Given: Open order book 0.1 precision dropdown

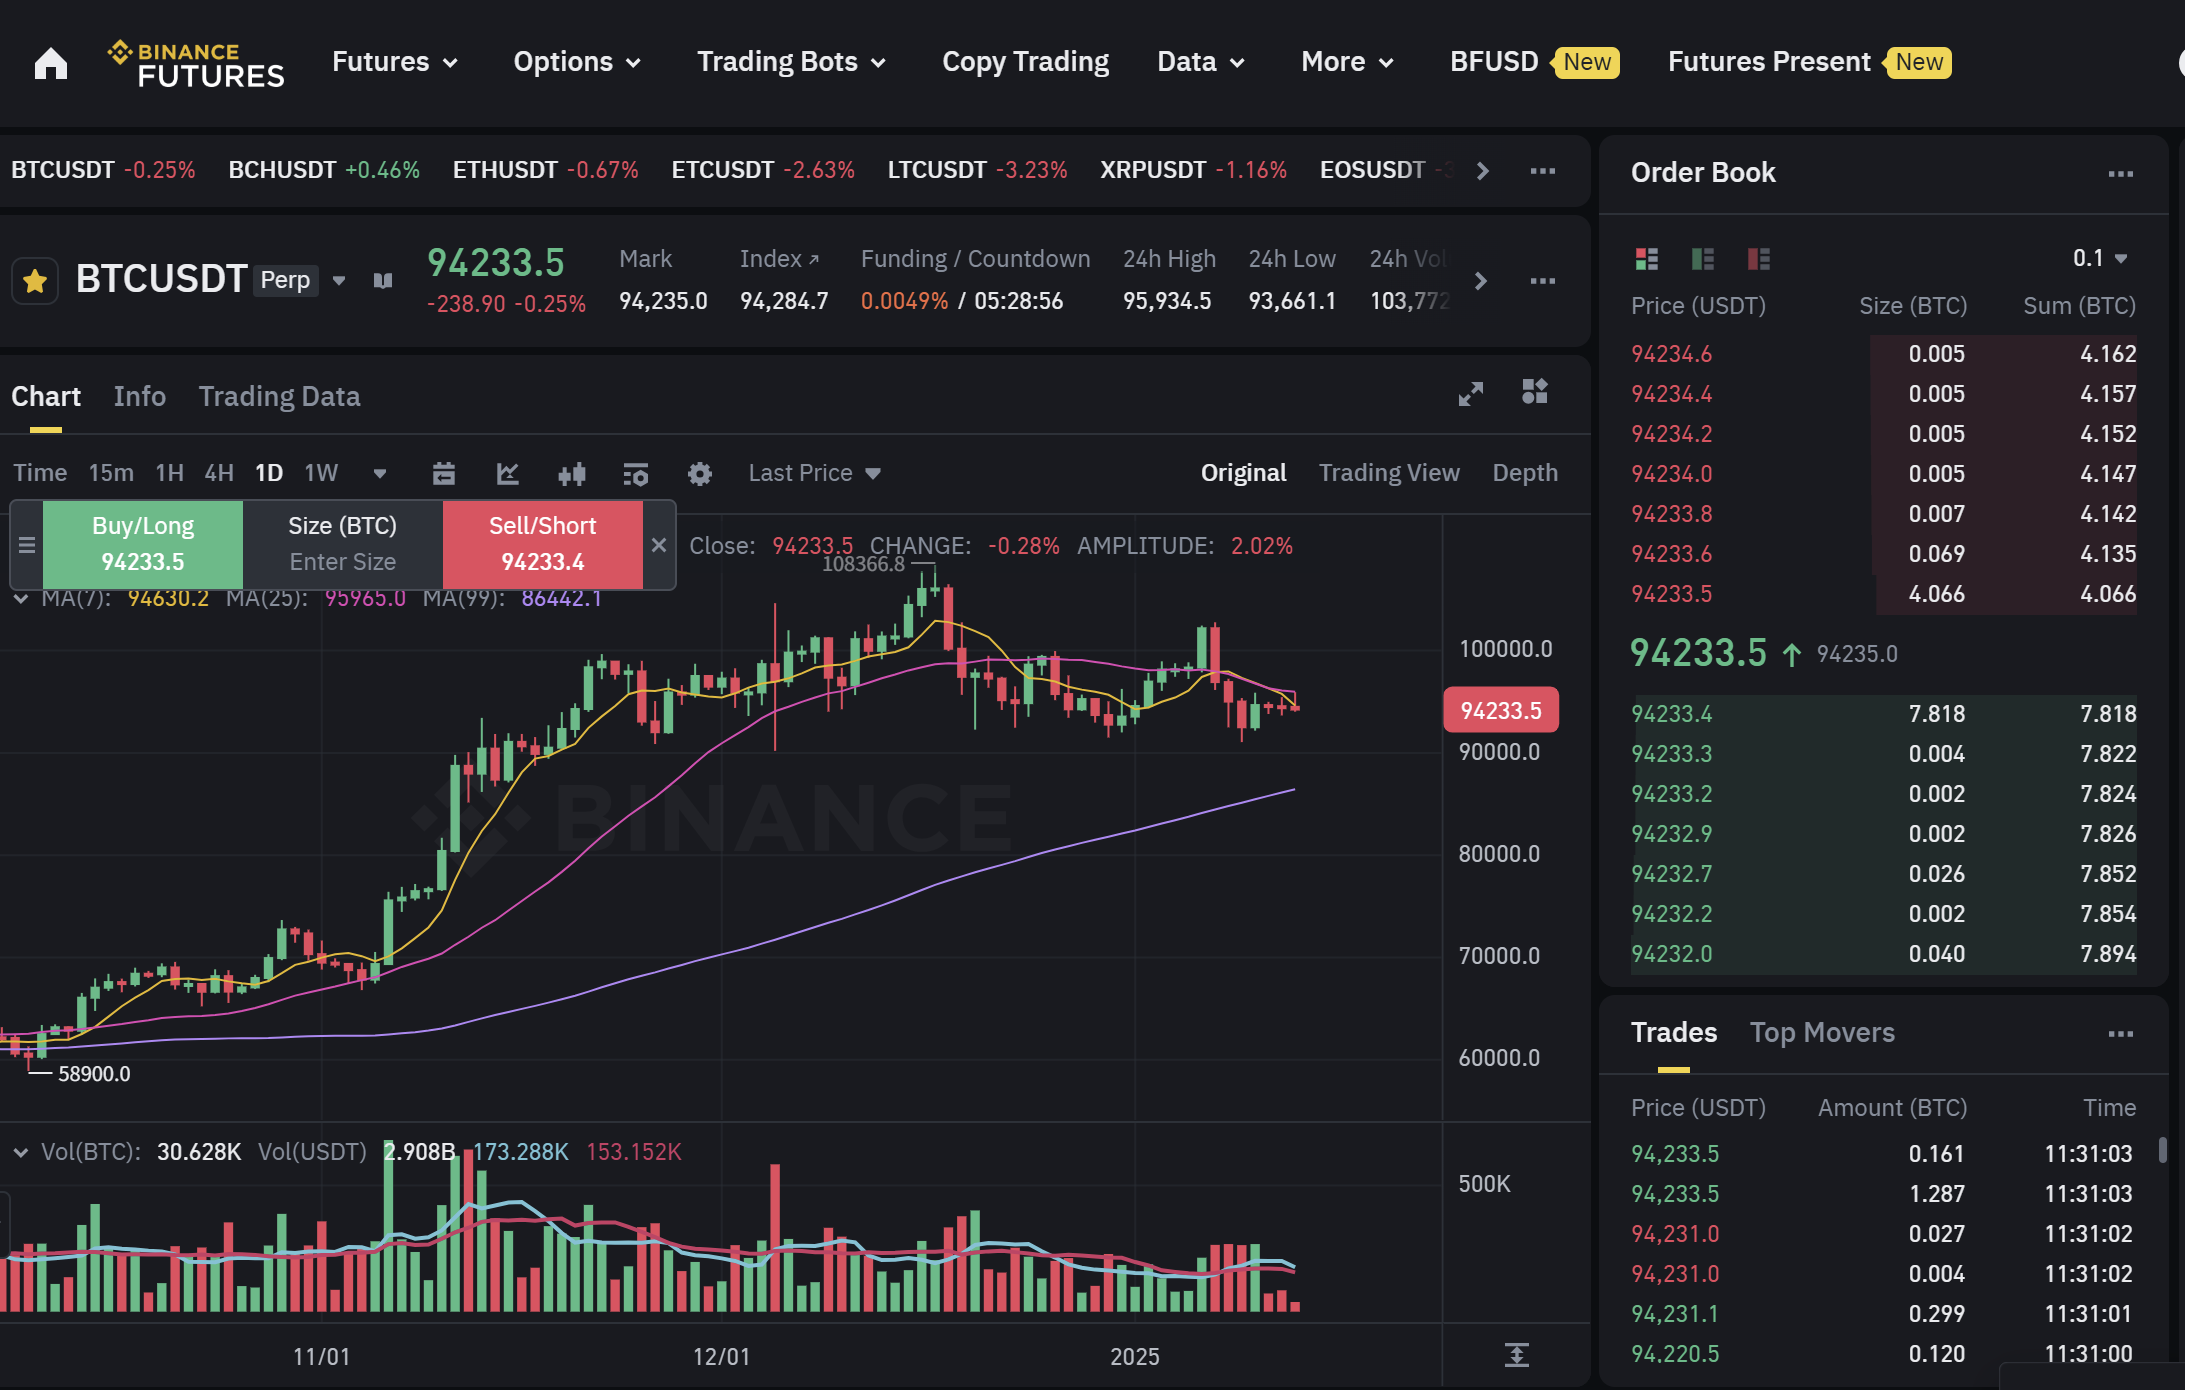Looking at the screenshot, I should pyautogui.click(x=2099, y=258).
